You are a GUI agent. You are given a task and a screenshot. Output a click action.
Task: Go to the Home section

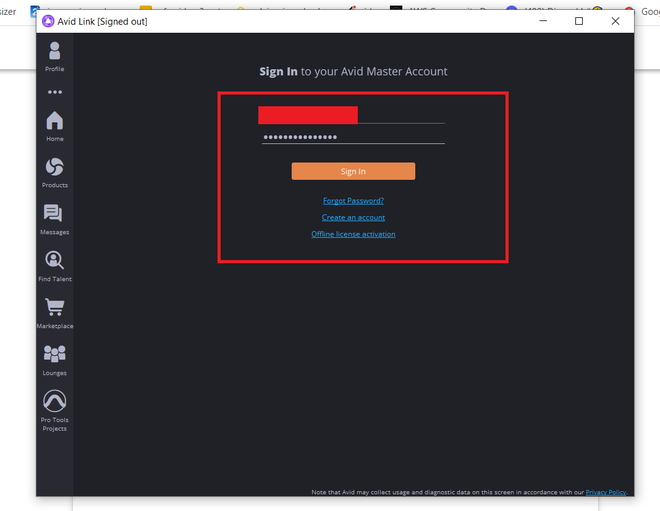point(55,126)
